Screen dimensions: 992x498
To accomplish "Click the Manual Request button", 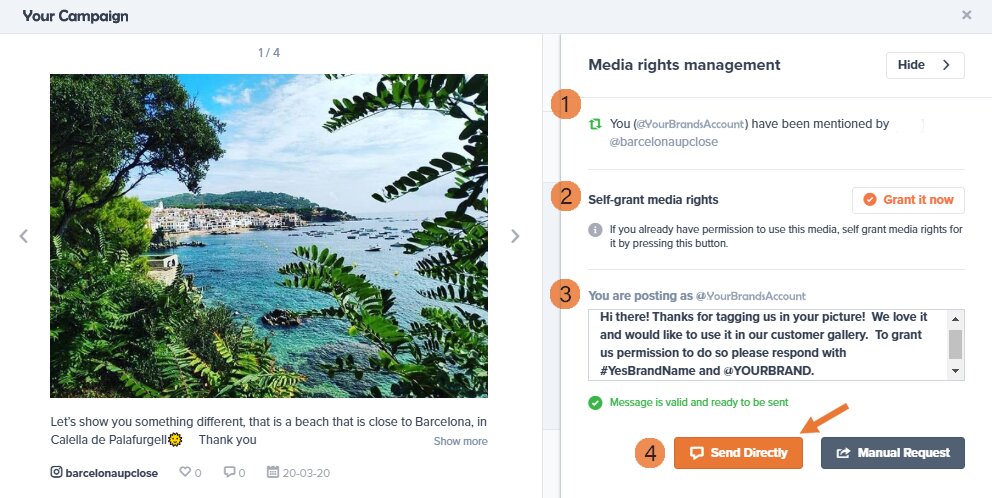I will click(892, 453).
